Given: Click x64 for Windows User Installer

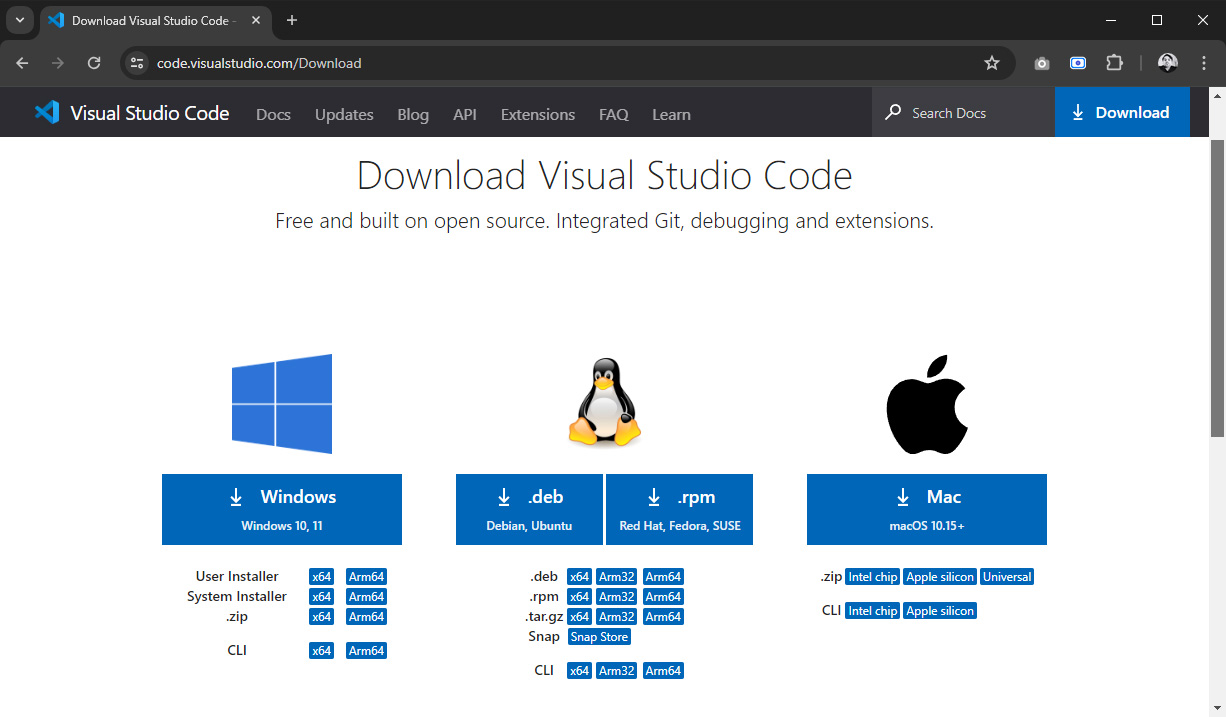Looking at the screenshot, I should coord(321,577).
